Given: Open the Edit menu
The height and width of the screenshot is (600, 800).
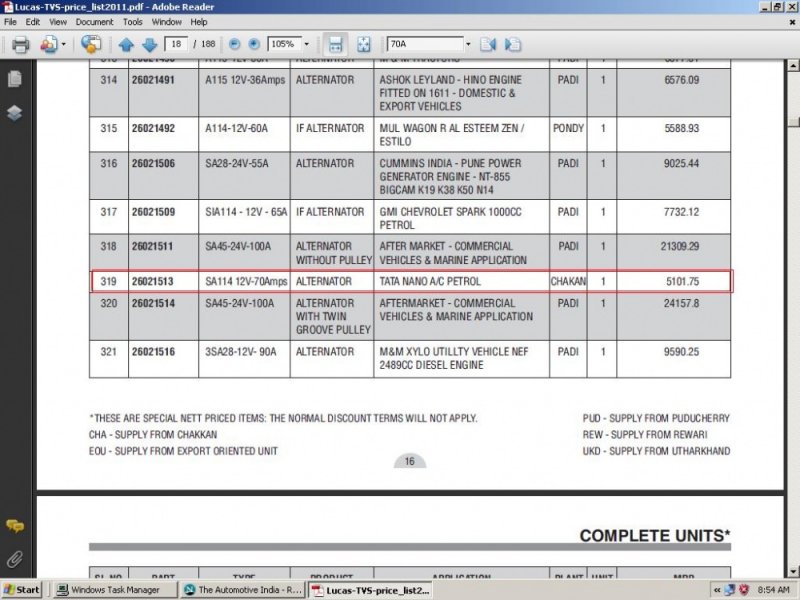Looking at the screenshot, I should point(33,22).
